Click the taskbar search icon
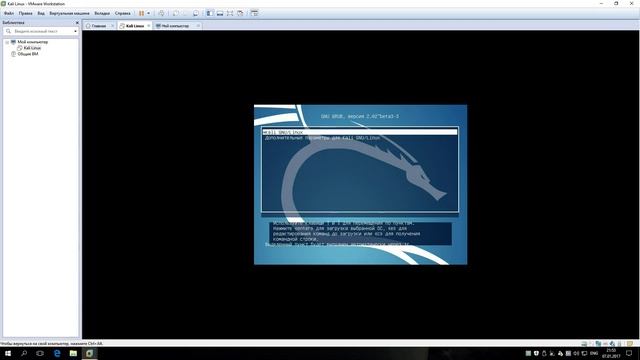This screenshot has height=360, width=640. (x=24, y=353)
